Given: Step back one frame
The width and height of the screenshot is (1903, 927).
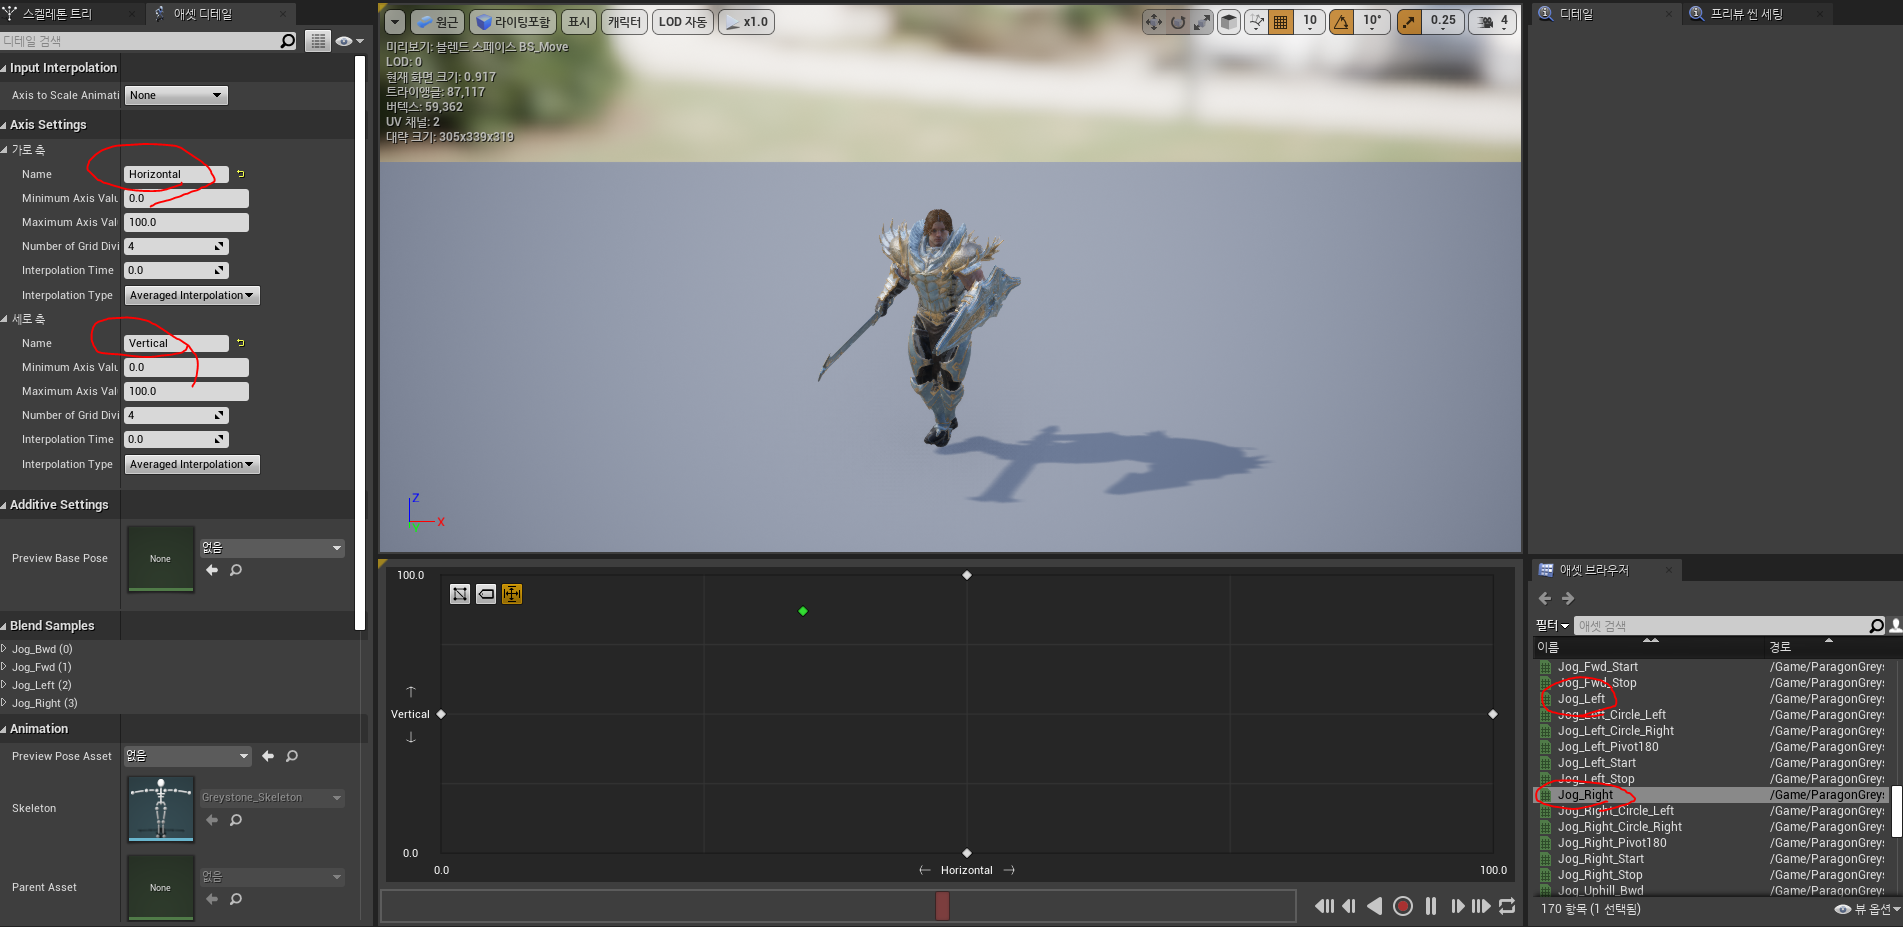Looking at the screenshot, I should tap(1349, 906).
